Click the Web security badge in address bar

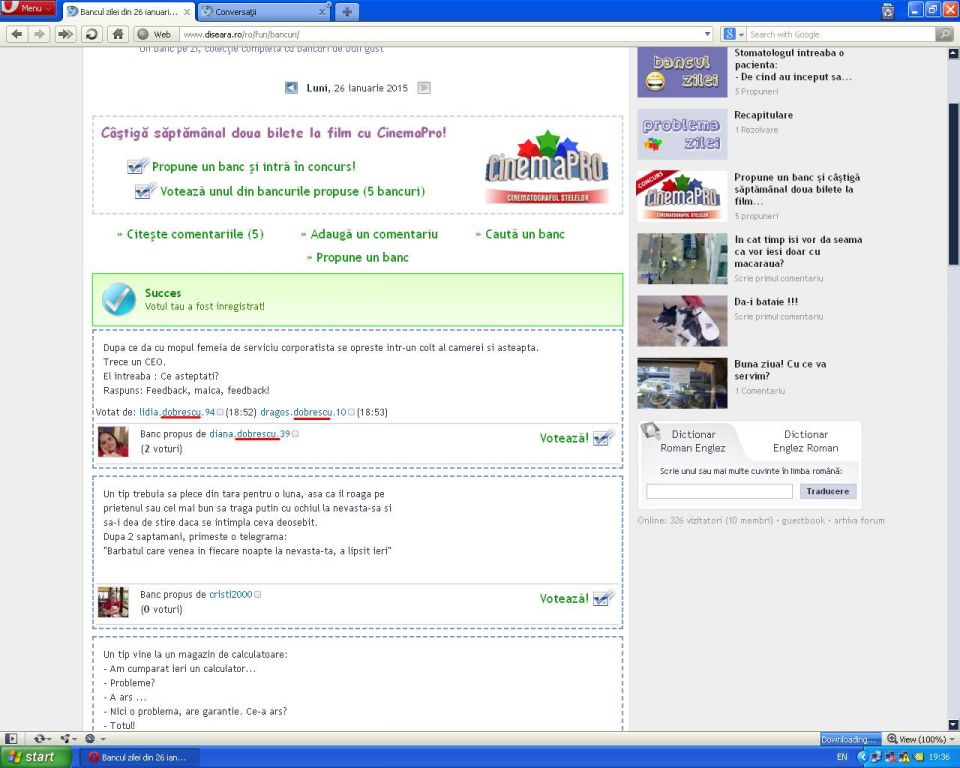154,34
